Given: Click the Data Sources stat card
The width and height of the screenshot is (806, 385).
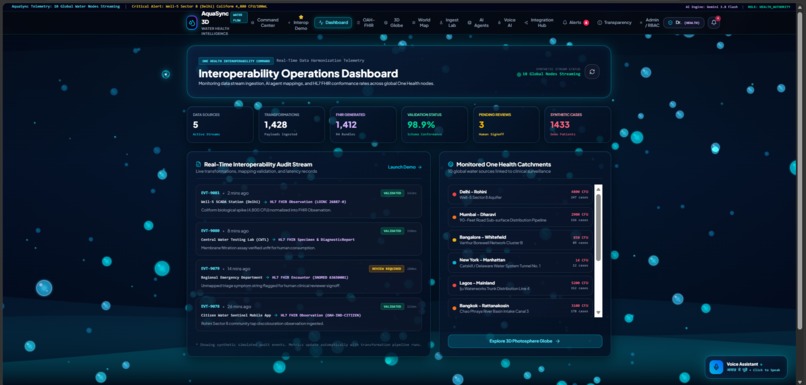Looking at the screenshot, I should pyautogui.click(x=220, y=124).
